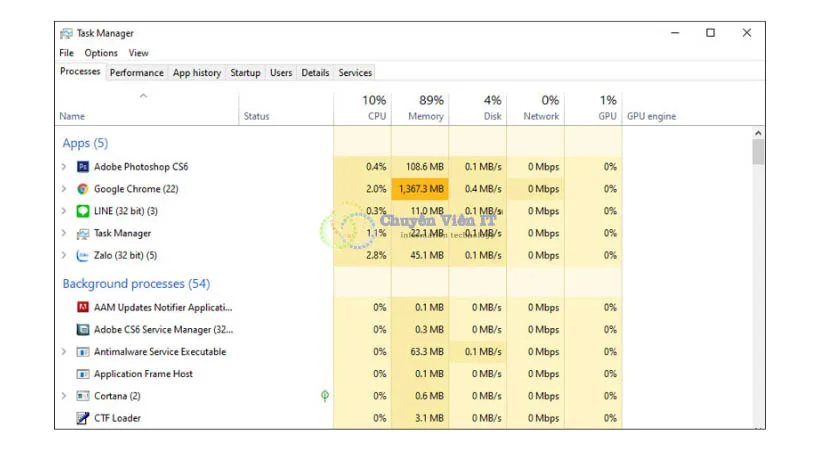Sort by Memory usage column header
This screenshot has height=450, width=820.
pyautogui.click(x=420, y=108)
